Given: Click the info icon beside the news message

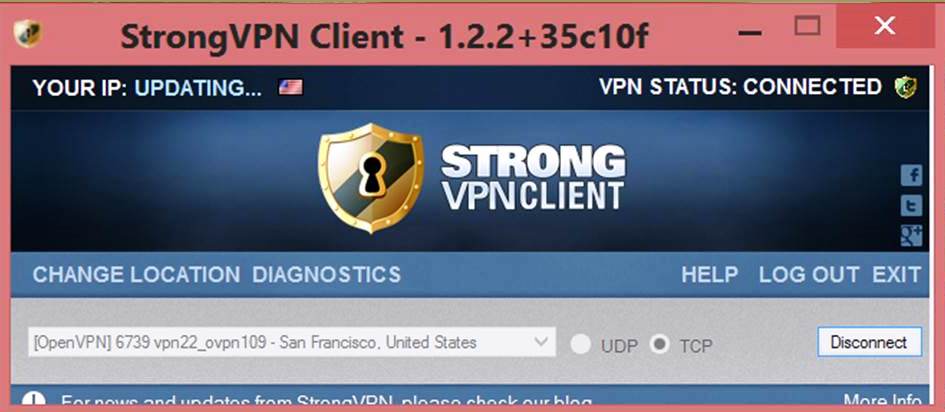Looking at the screenshot, I should pos(33,401).
